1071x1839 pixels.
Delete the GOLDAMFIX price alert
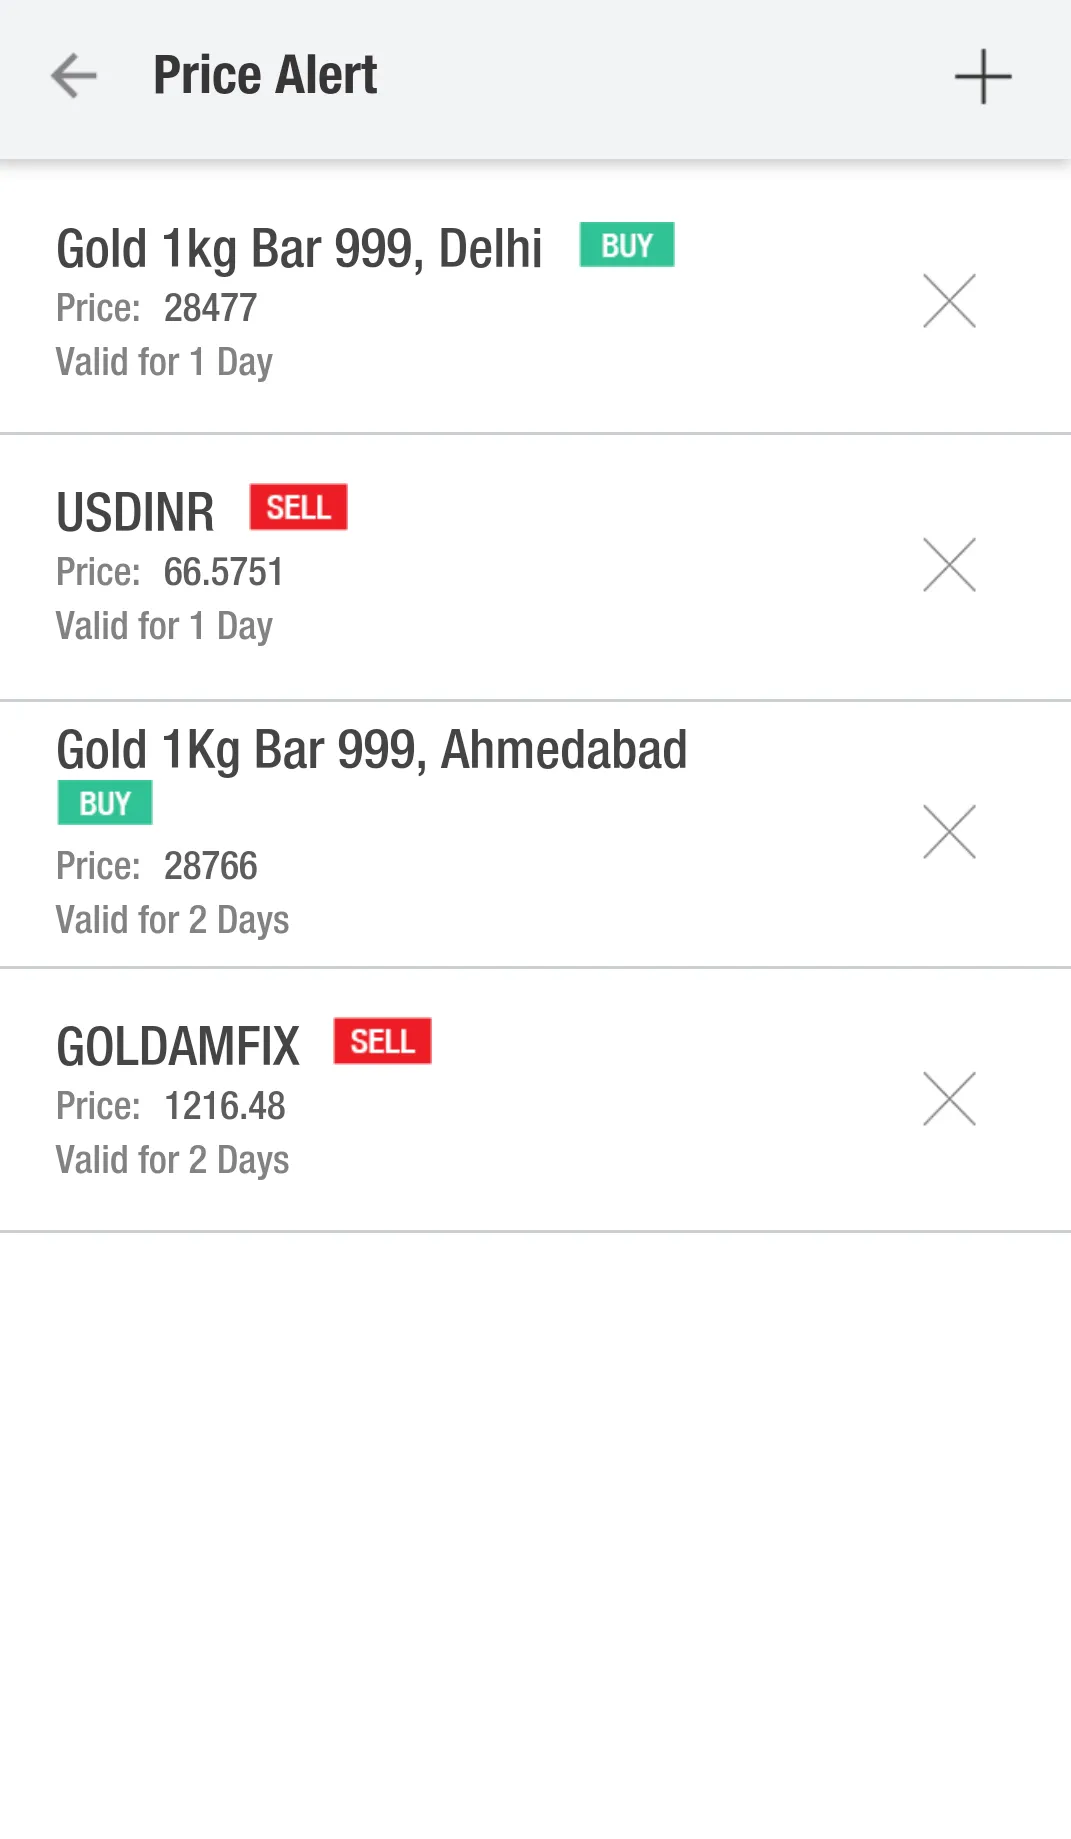click(948, 1099)
